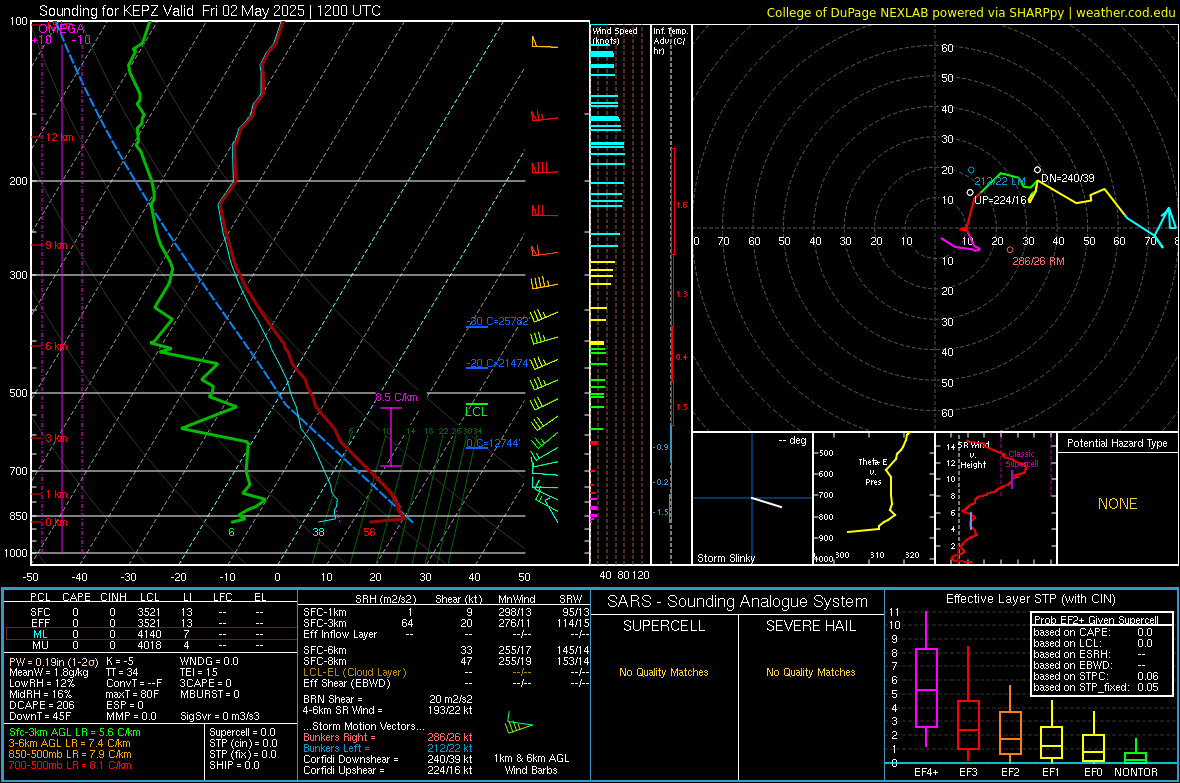Click the 700-500mb LR = 8.1 C/km line

click(x=70, y=765)
